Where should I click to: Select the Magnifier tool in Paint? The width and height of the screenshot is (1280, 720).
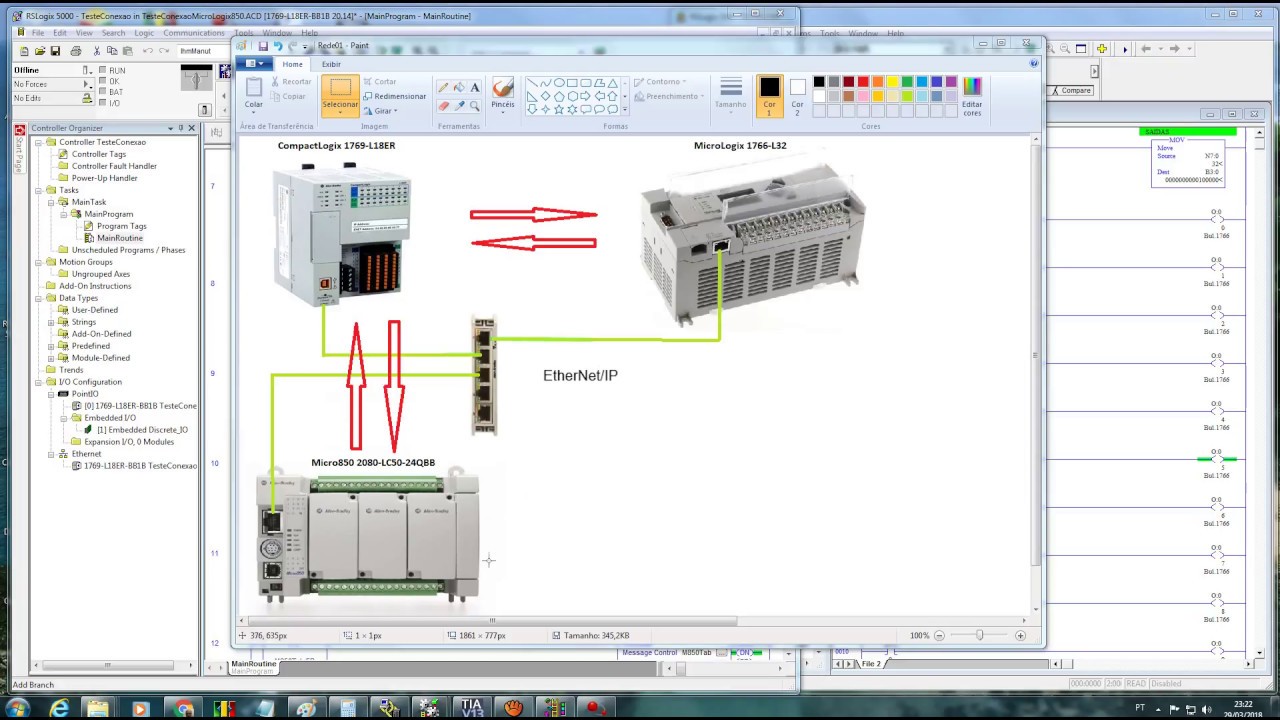click(x=475, y=105)
